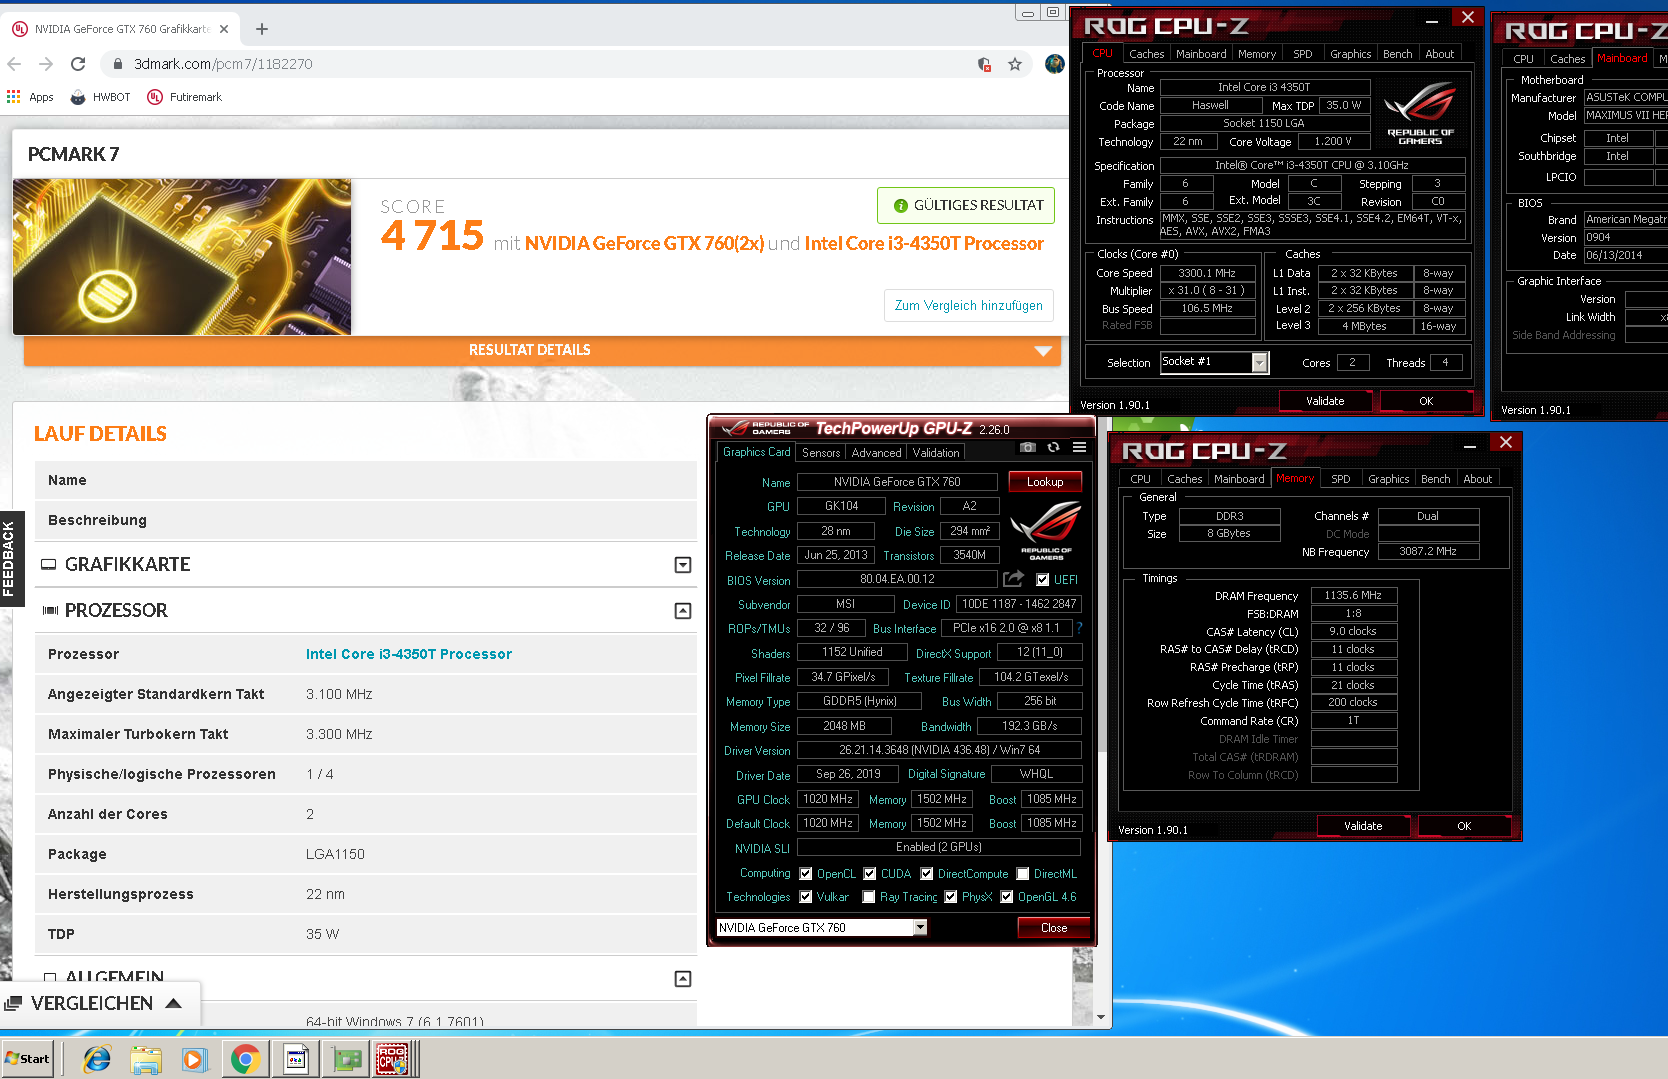
Task: Click the Close button in GPU-Z
Action: click(x=1054, y=928)
